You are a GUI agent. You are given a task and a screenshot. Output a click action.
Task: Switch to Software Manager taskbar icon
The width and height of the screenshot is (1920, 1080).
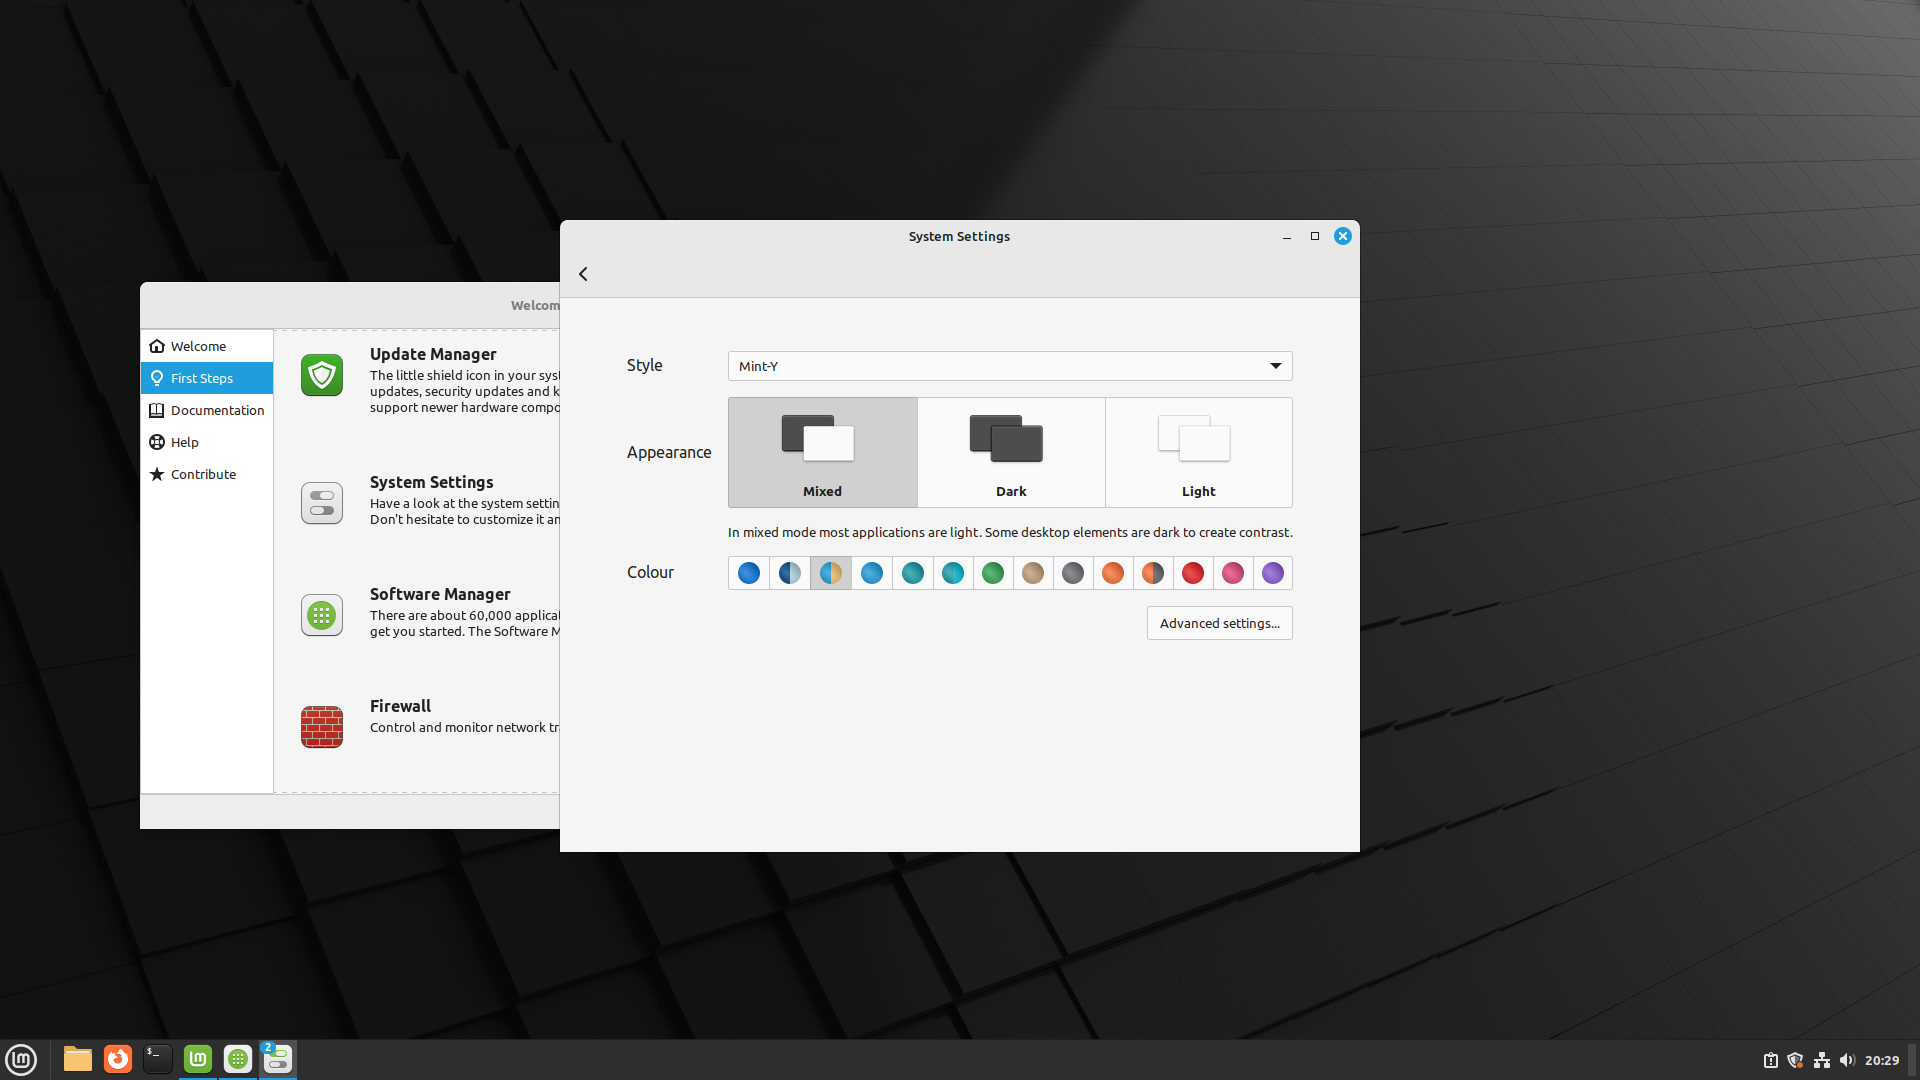(x=238, y=1059)
